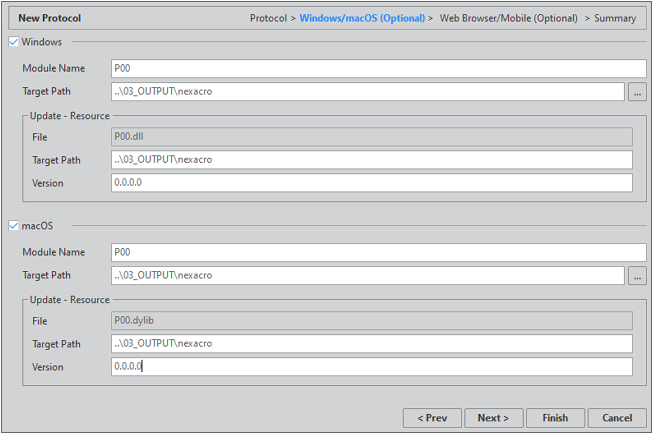Image resolution: width=652 pixels, height=433 pixels.
Task: Click the macOS Target Path browse button
Action: (x=637, y=276)
